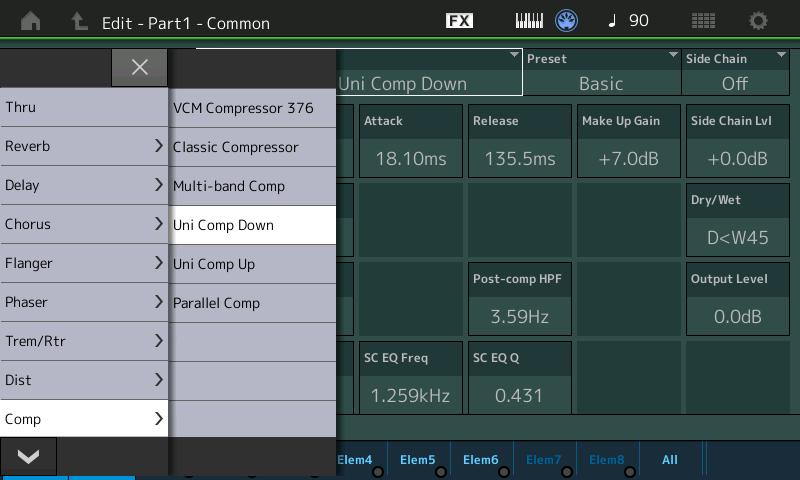The height and width of the screenshot is (480, 800).
Task: Close the effect category popup
Action: click(139, 67)
